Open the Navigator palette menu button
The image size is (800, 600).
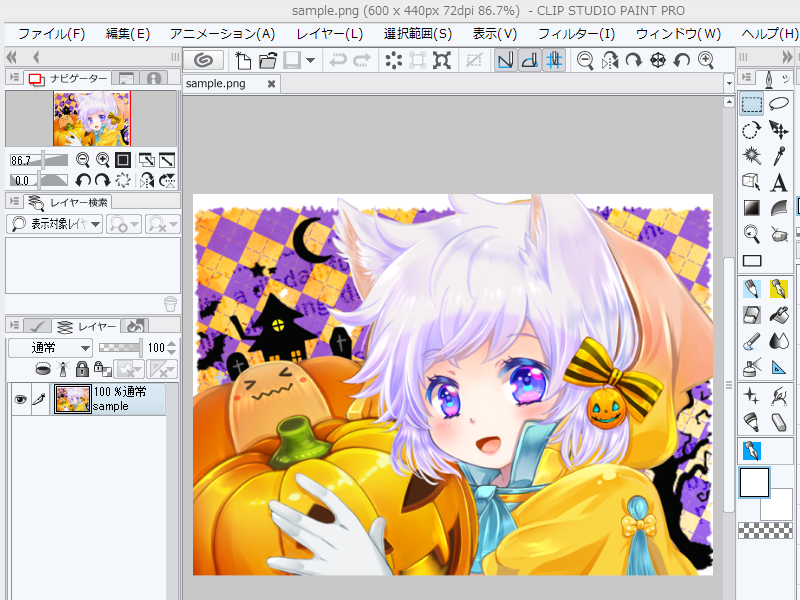point(14,78)
